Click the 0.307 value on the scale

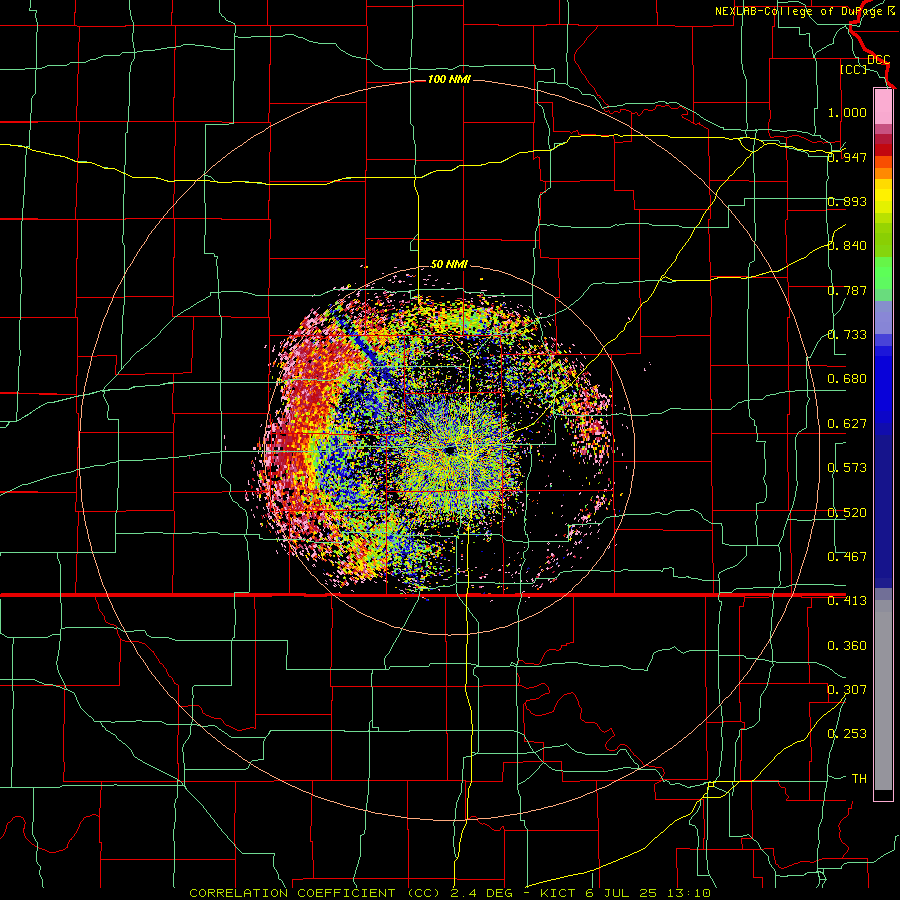click(x=847, y=690)
